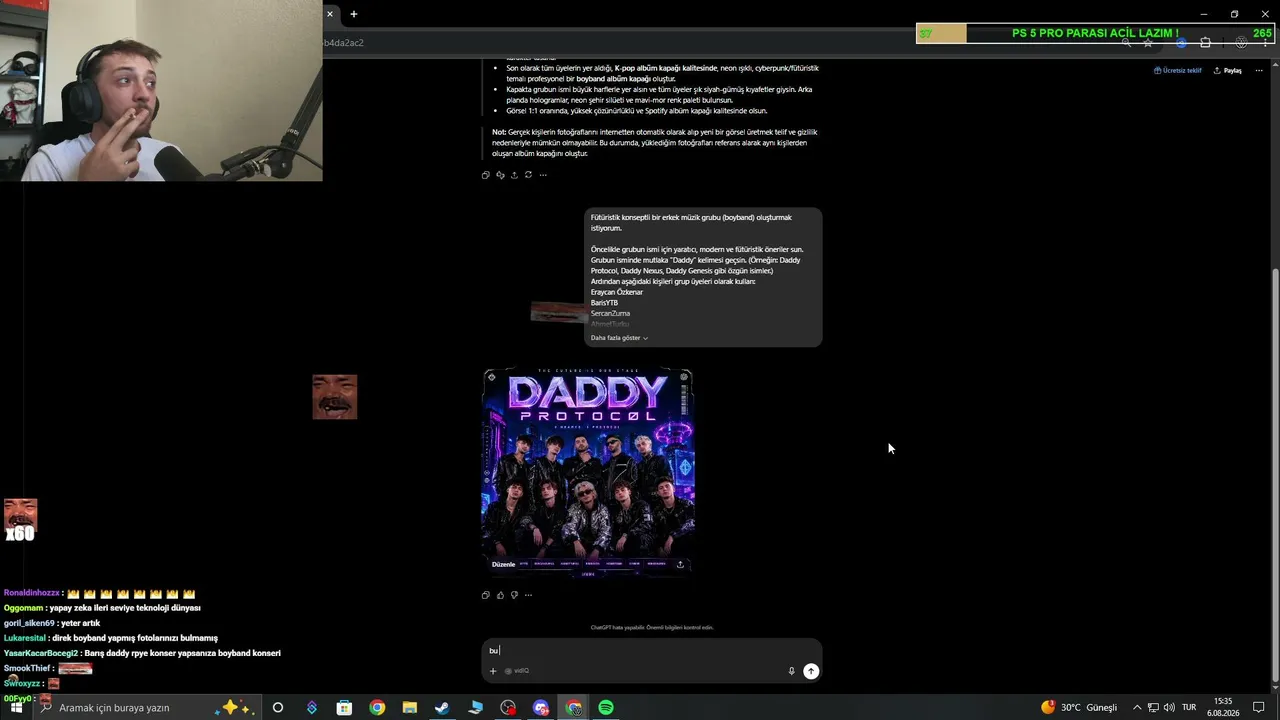This screenshot has height=720, width=1280.
Task: Click the Paylaş share button
Action: pyautogui.click(x=1228, y=71)
